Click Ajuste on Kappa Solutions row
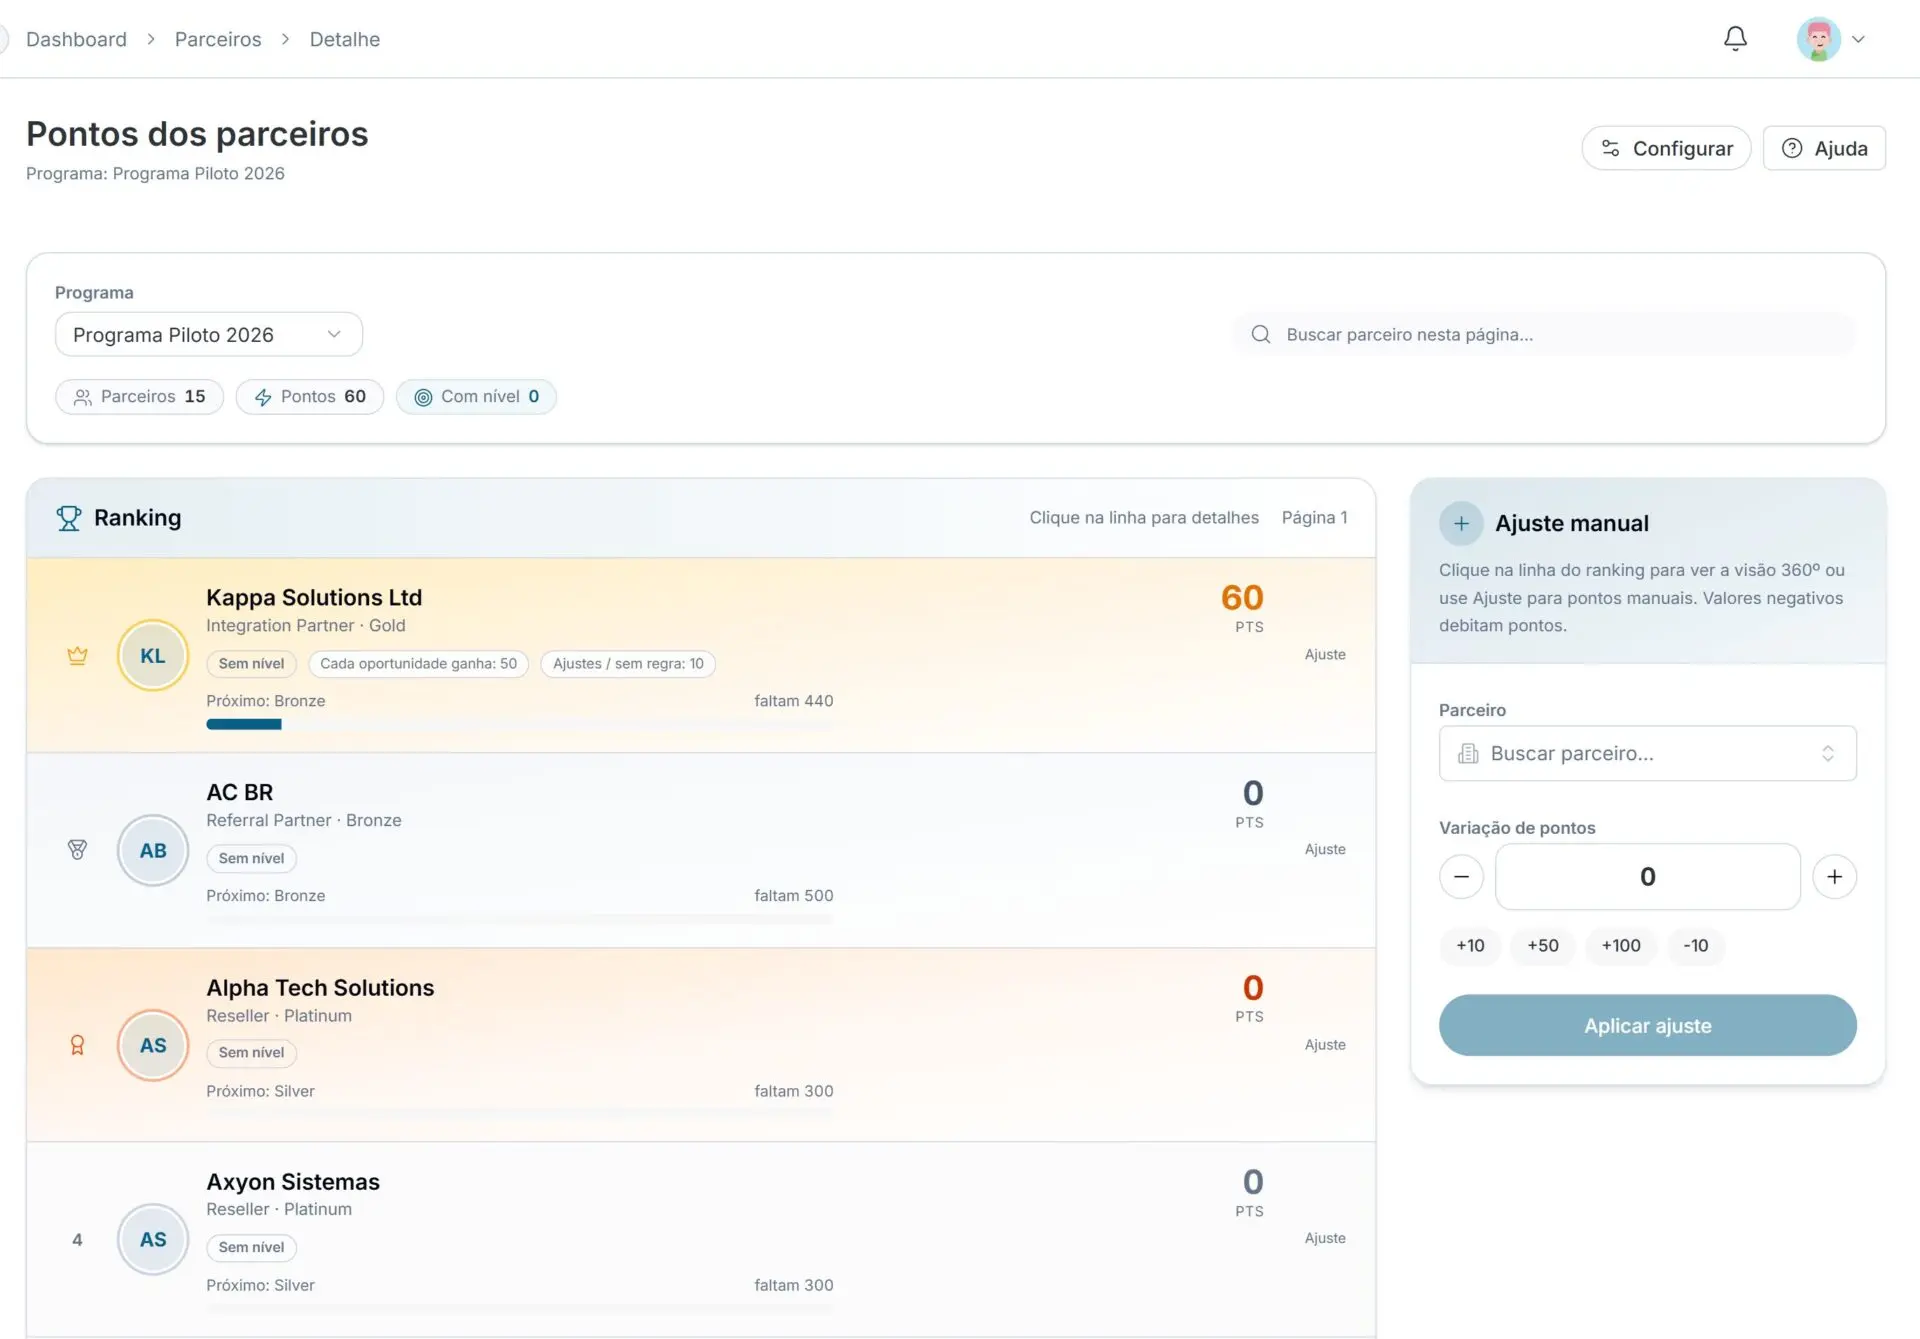The image size is (1920, 1339). [x=1325, y=654]
